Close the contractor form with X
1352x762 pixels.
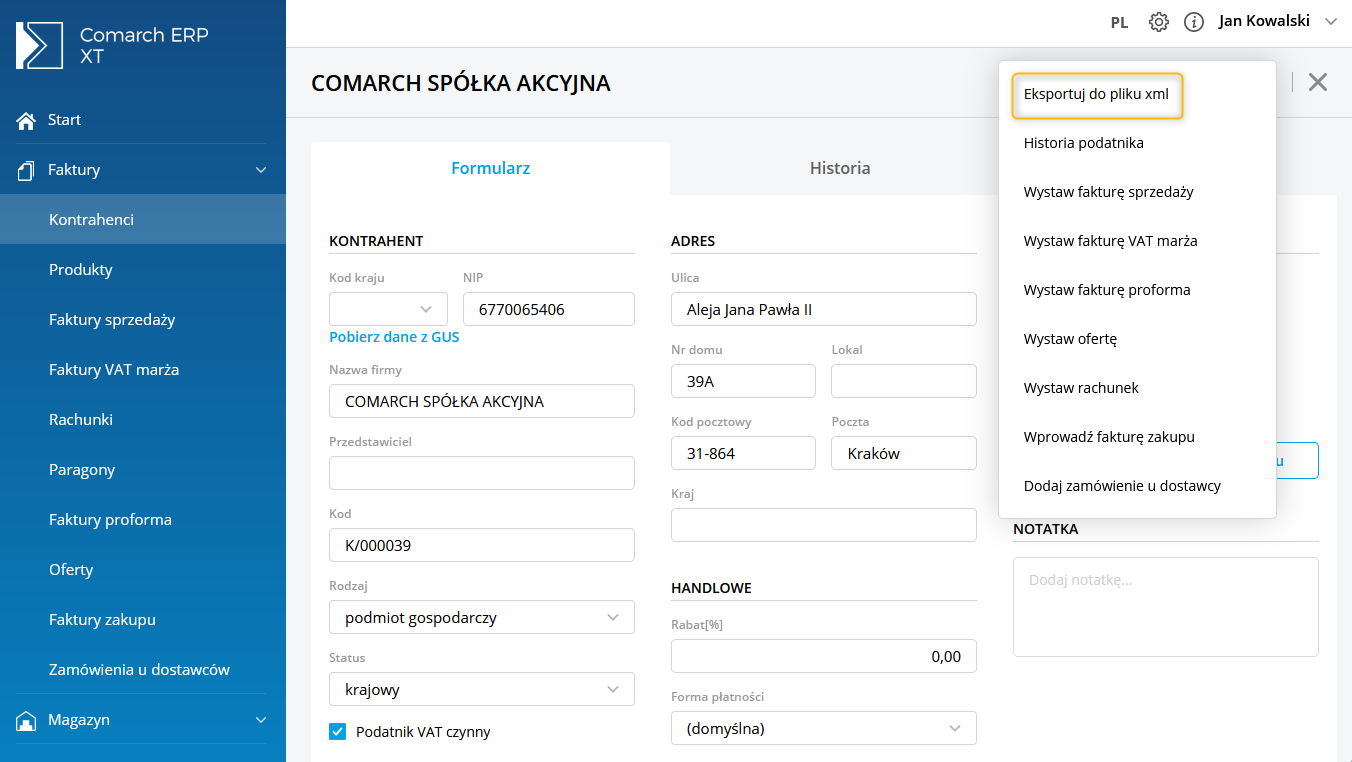(1318, 82)
